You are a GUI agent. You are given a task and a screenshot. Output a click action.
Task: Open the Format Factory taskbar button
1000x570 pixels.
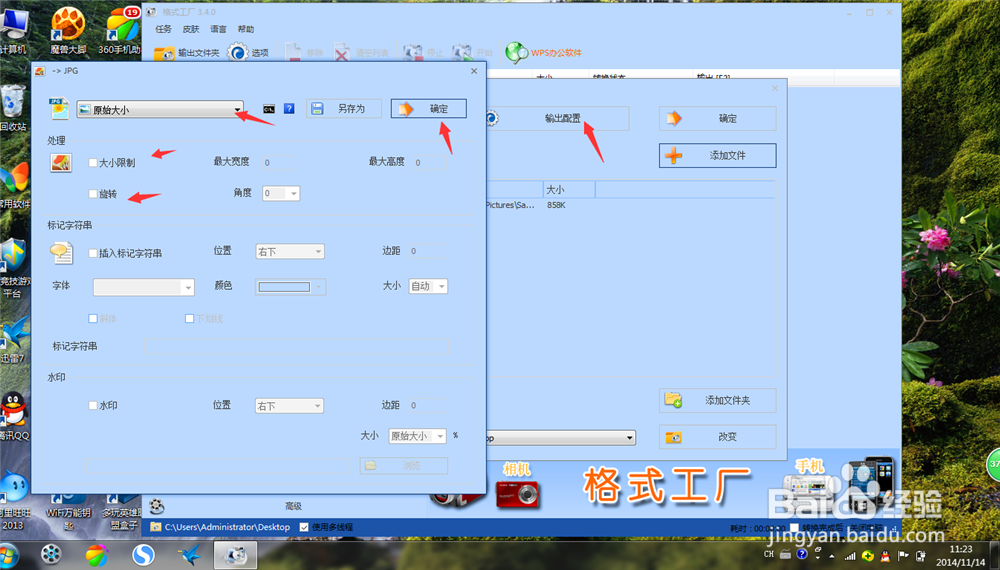coord(235,555)
